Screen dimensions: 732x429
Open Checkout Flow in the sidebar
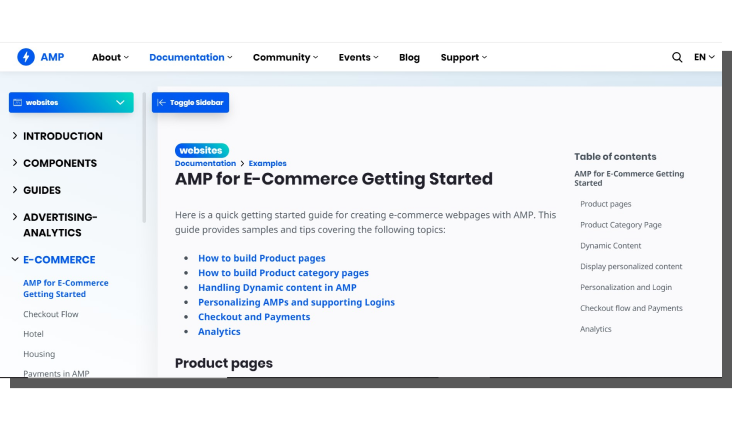51,314
